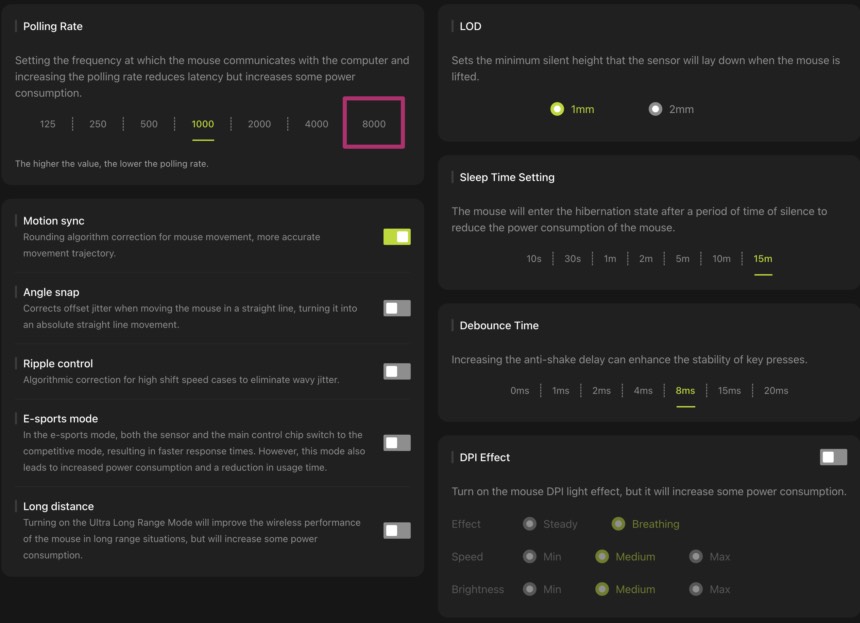Set DPI effect Speed to Max
The width and height of the screenshot is (860, 623).
pos(695,557)
